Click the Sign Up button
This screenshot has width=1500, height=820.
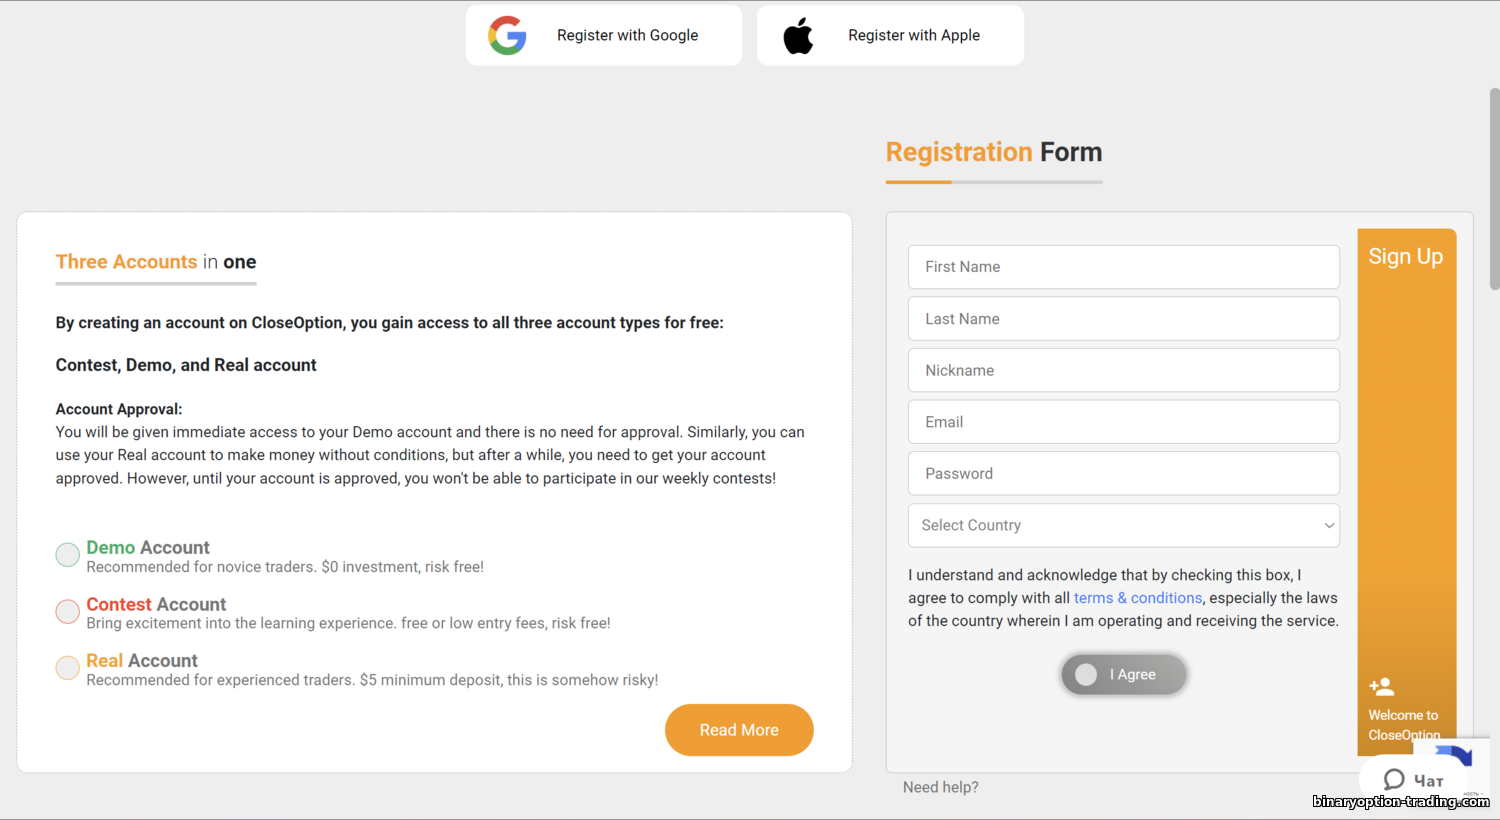point(1405,257)
